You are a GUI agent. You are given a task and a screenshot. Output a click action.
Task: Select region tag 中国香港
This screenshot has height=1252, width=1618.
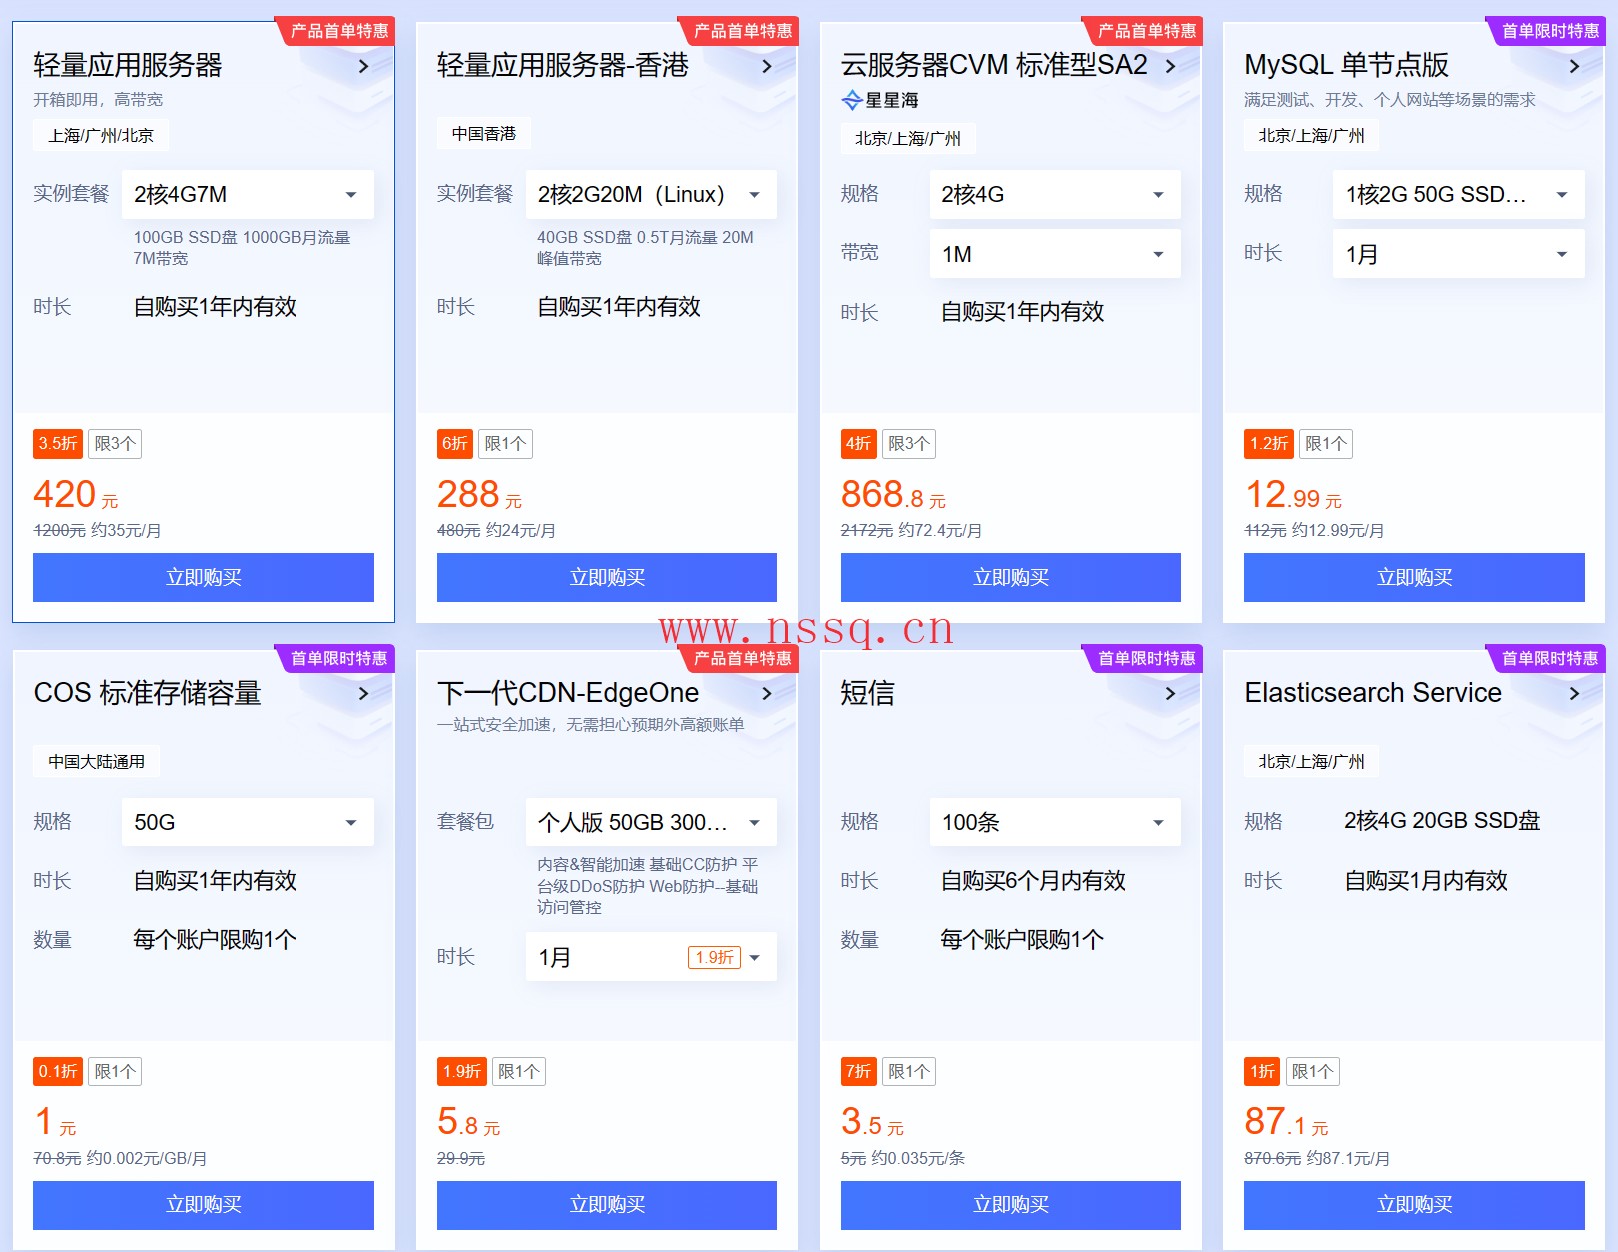484,133
